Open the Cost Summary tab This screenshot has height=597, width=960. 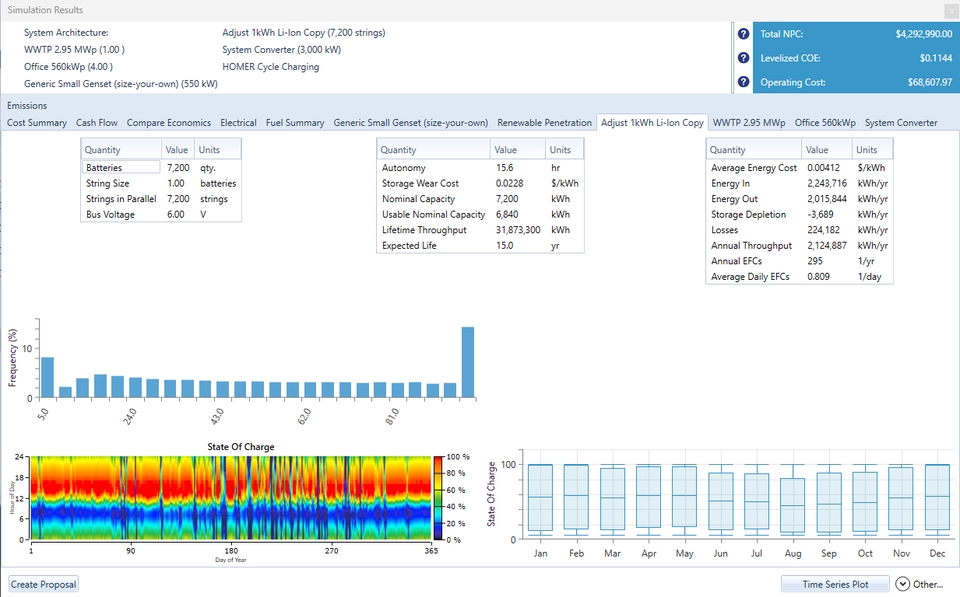pos(37,123)
